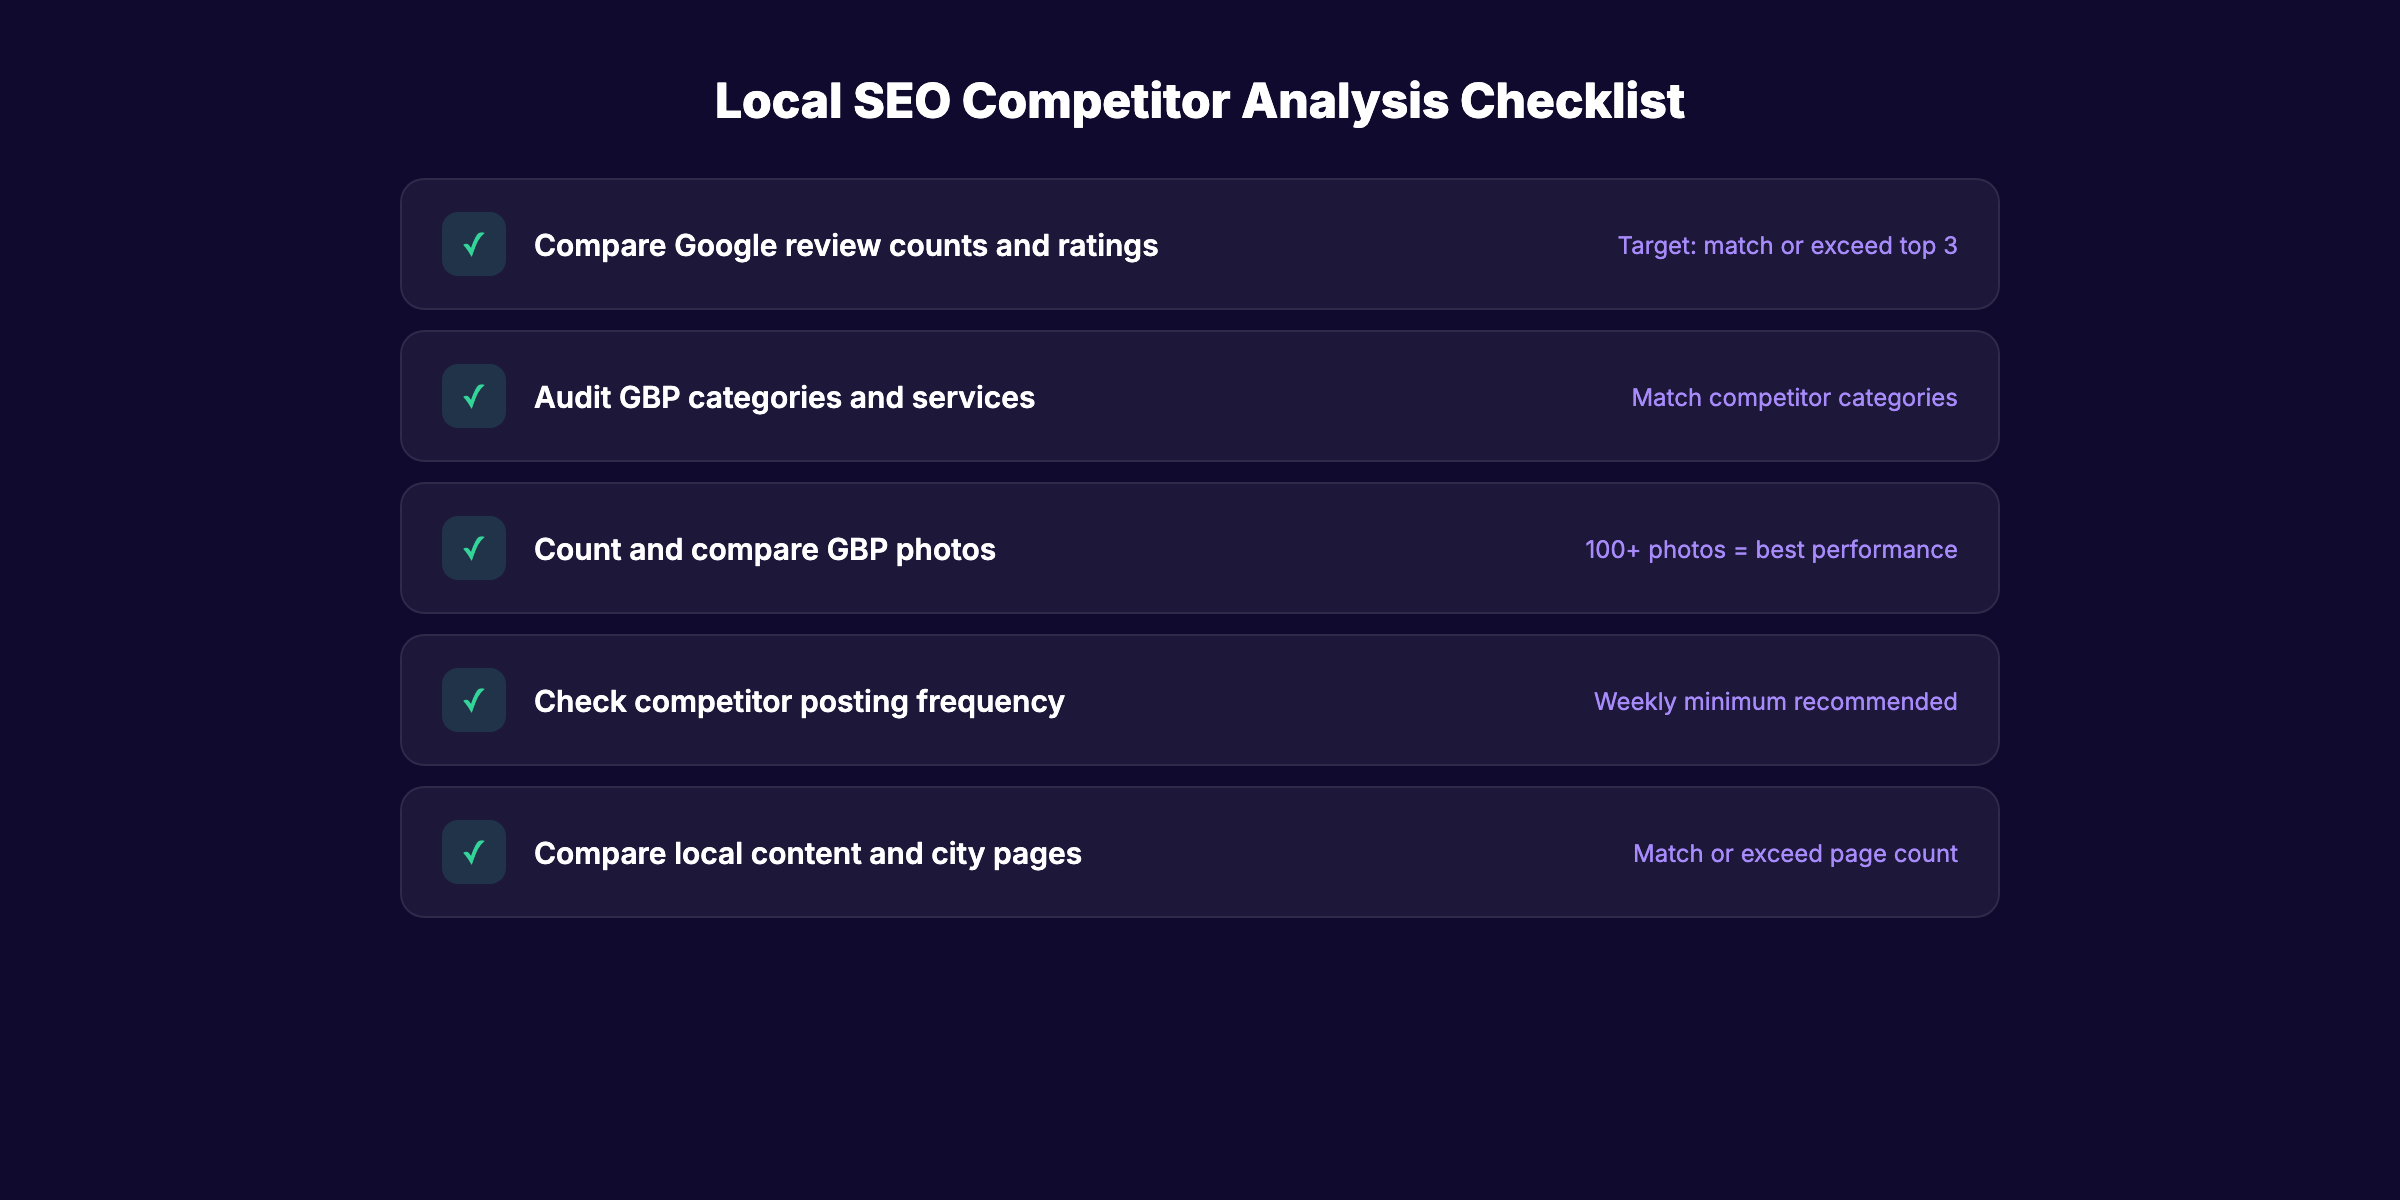The image size is (2400, 1200).
Task: Toggle the checkbox for GBP photos comparison
Action: coord(473,548)
